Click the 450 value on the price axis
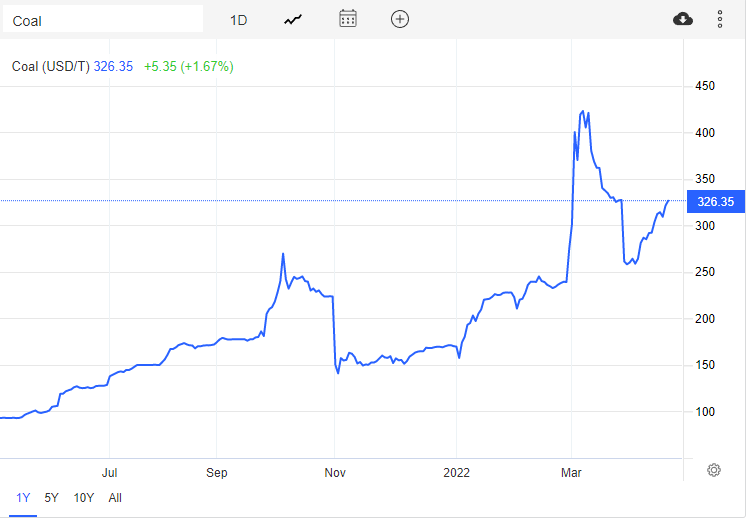 tap(706, 87)
